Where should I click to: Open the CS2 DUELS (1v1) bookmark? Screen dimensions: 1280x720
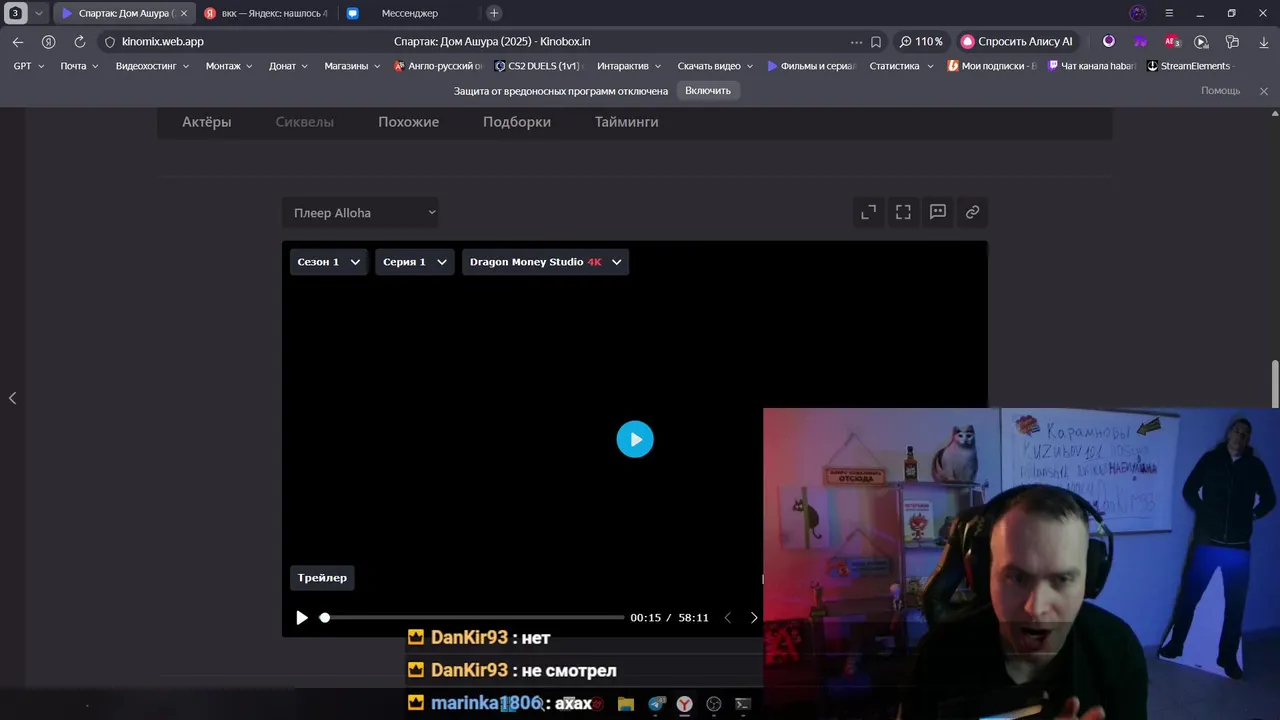pos(538,66)
